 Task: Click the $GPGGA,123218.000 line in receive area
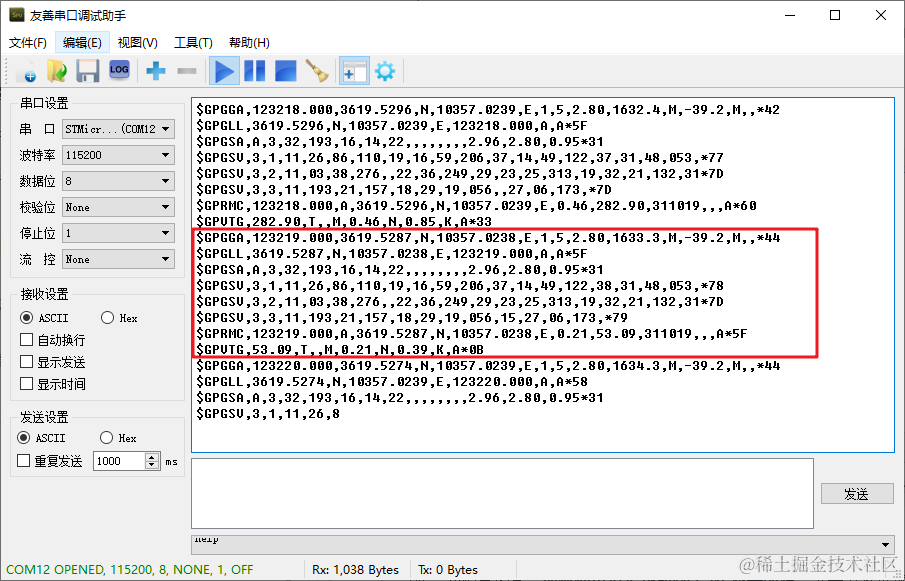click(488, 110)
